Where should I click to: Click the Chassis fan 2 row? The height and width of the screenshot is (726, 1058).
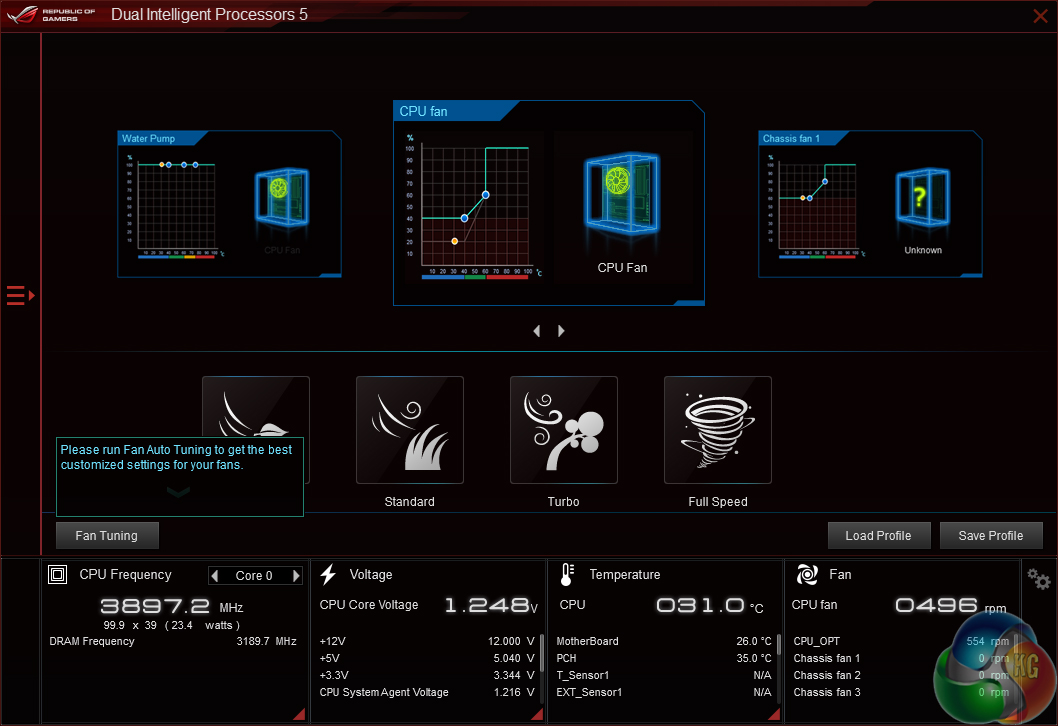point(901,675)
